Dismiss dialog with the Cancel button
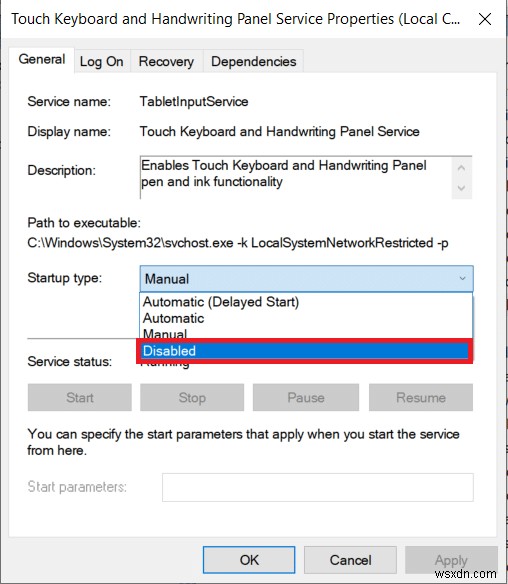 (350, 560)
